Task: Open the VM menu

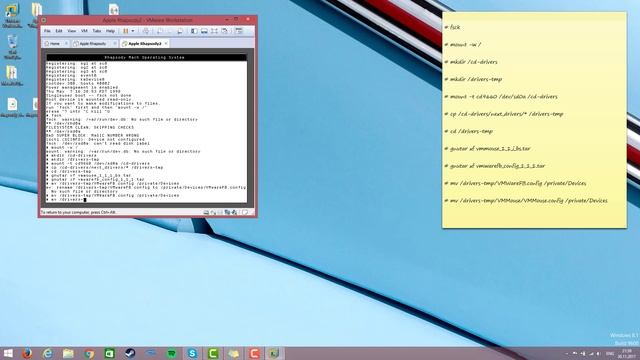Action: pos(84,31)
